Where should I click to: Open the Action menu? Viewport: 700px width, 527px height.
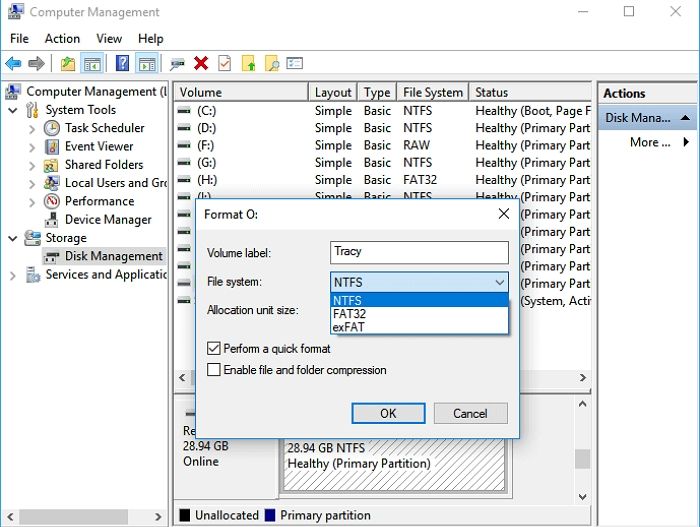point(62,38)
